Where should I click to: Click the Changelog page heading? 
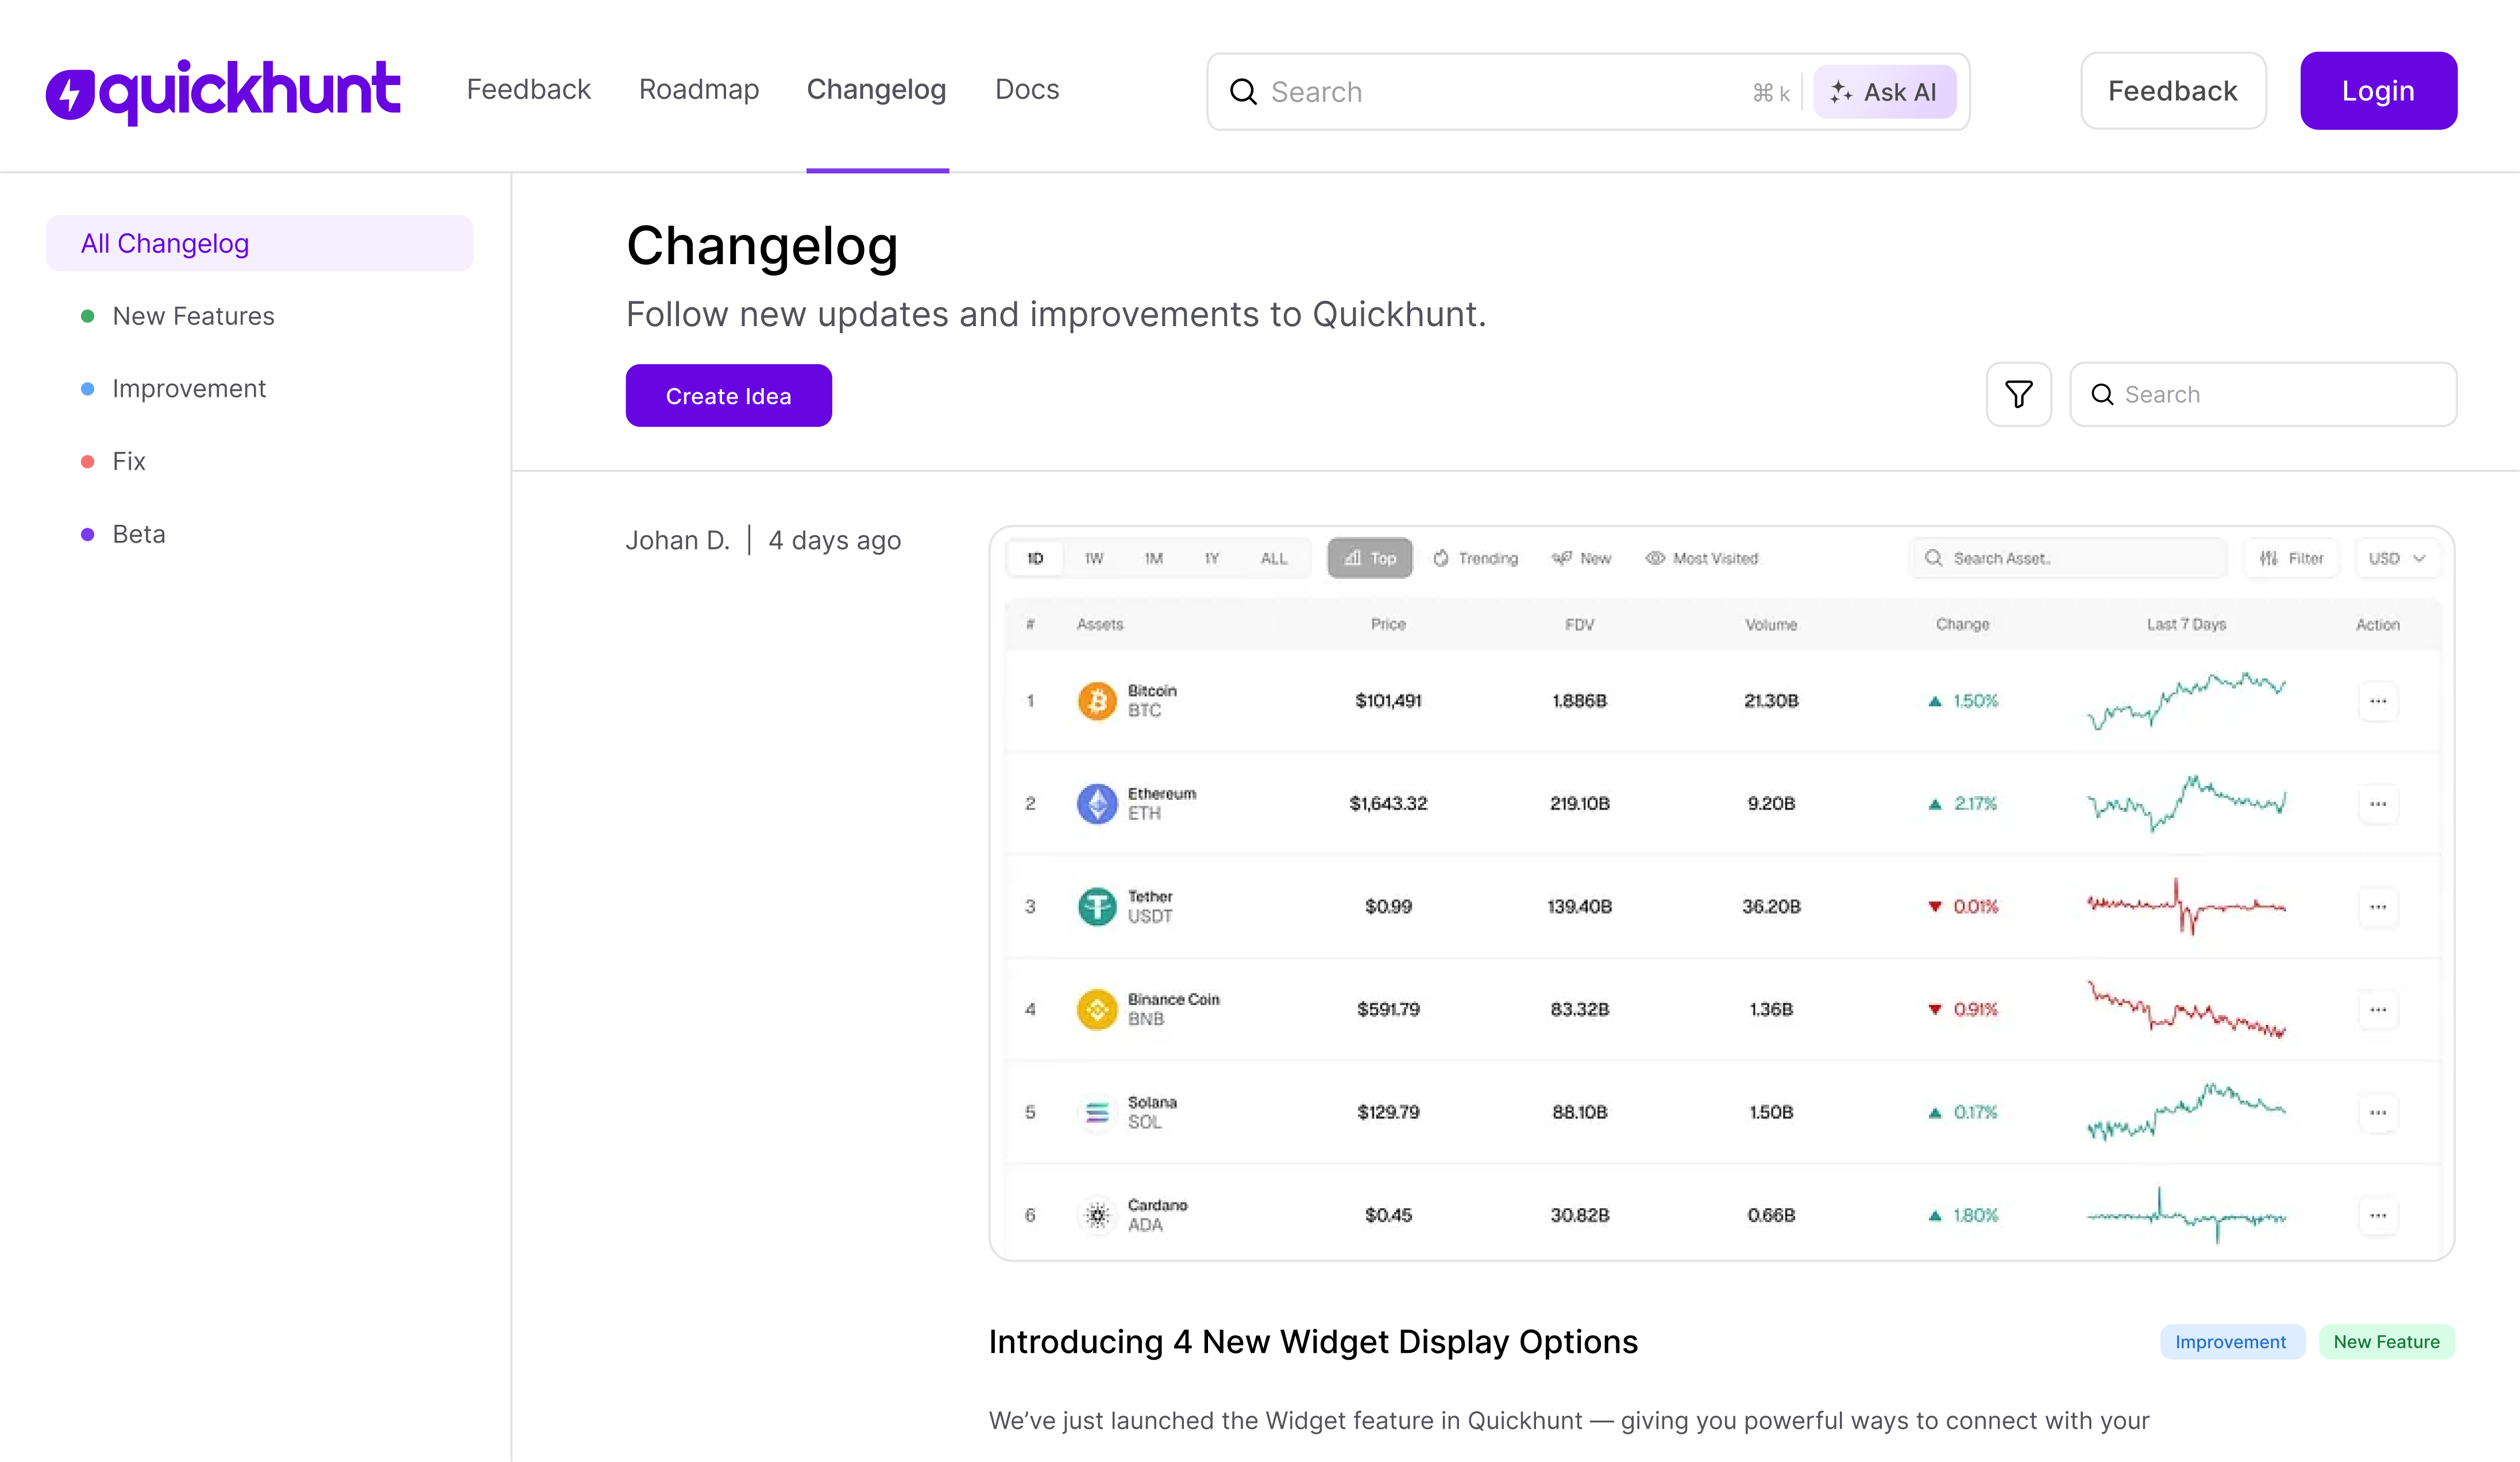(762, 246)
